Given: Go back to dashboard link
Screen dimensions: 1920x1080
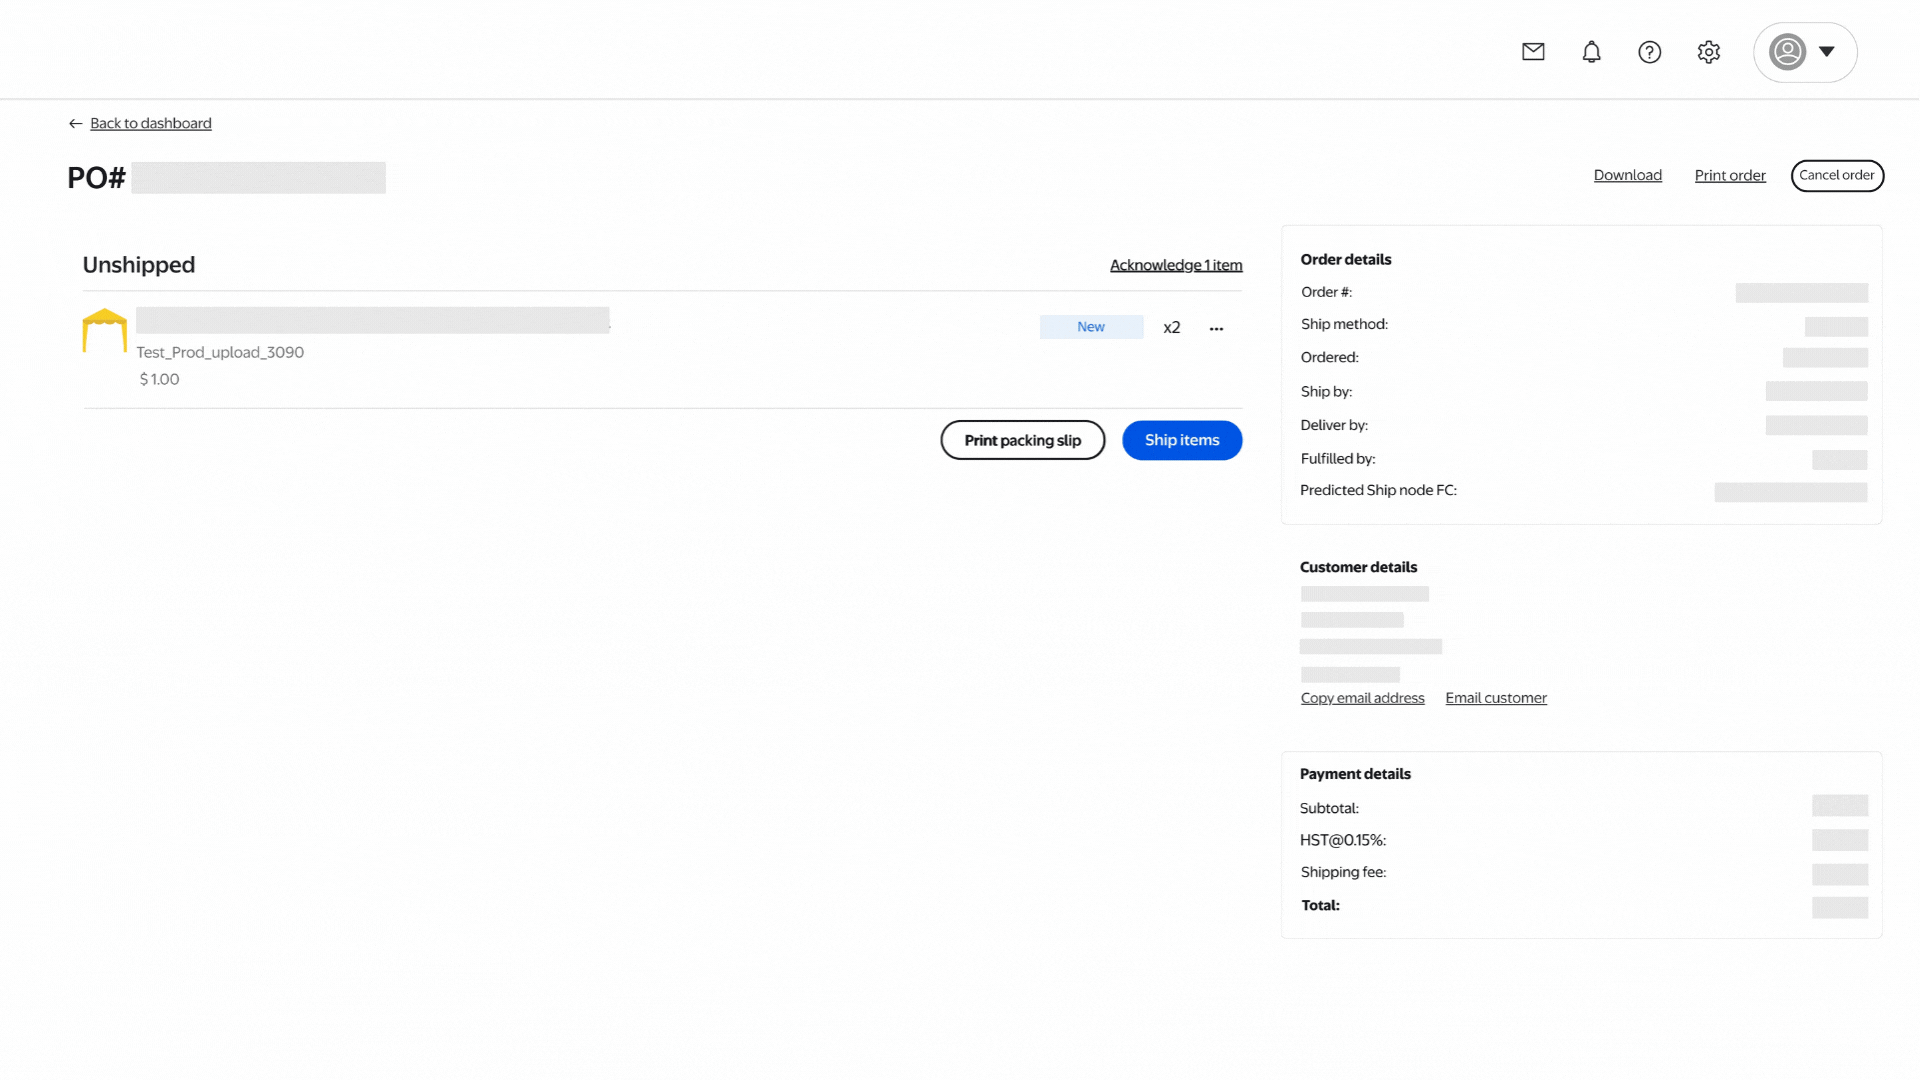Looking at the screenshot, I should pyautogui.click(x=151, y=124).
